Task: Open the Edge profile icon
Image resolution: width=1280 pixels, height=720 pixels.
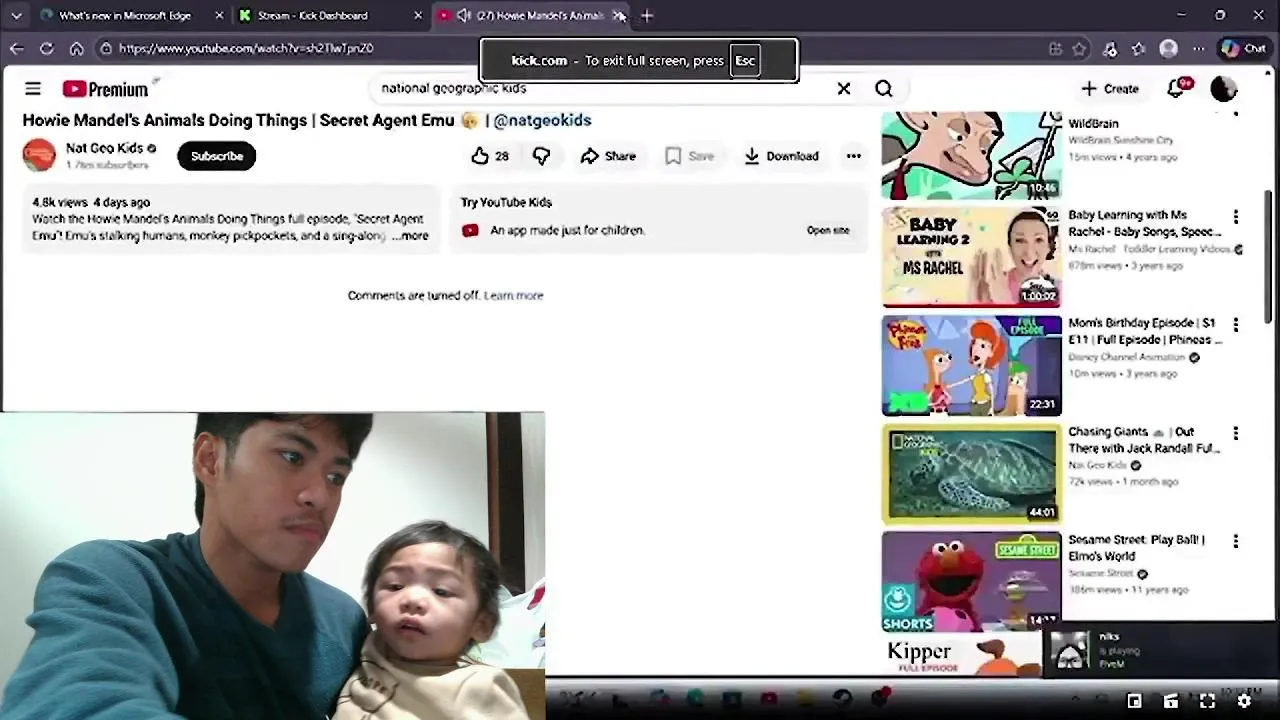Action: 1168,48
